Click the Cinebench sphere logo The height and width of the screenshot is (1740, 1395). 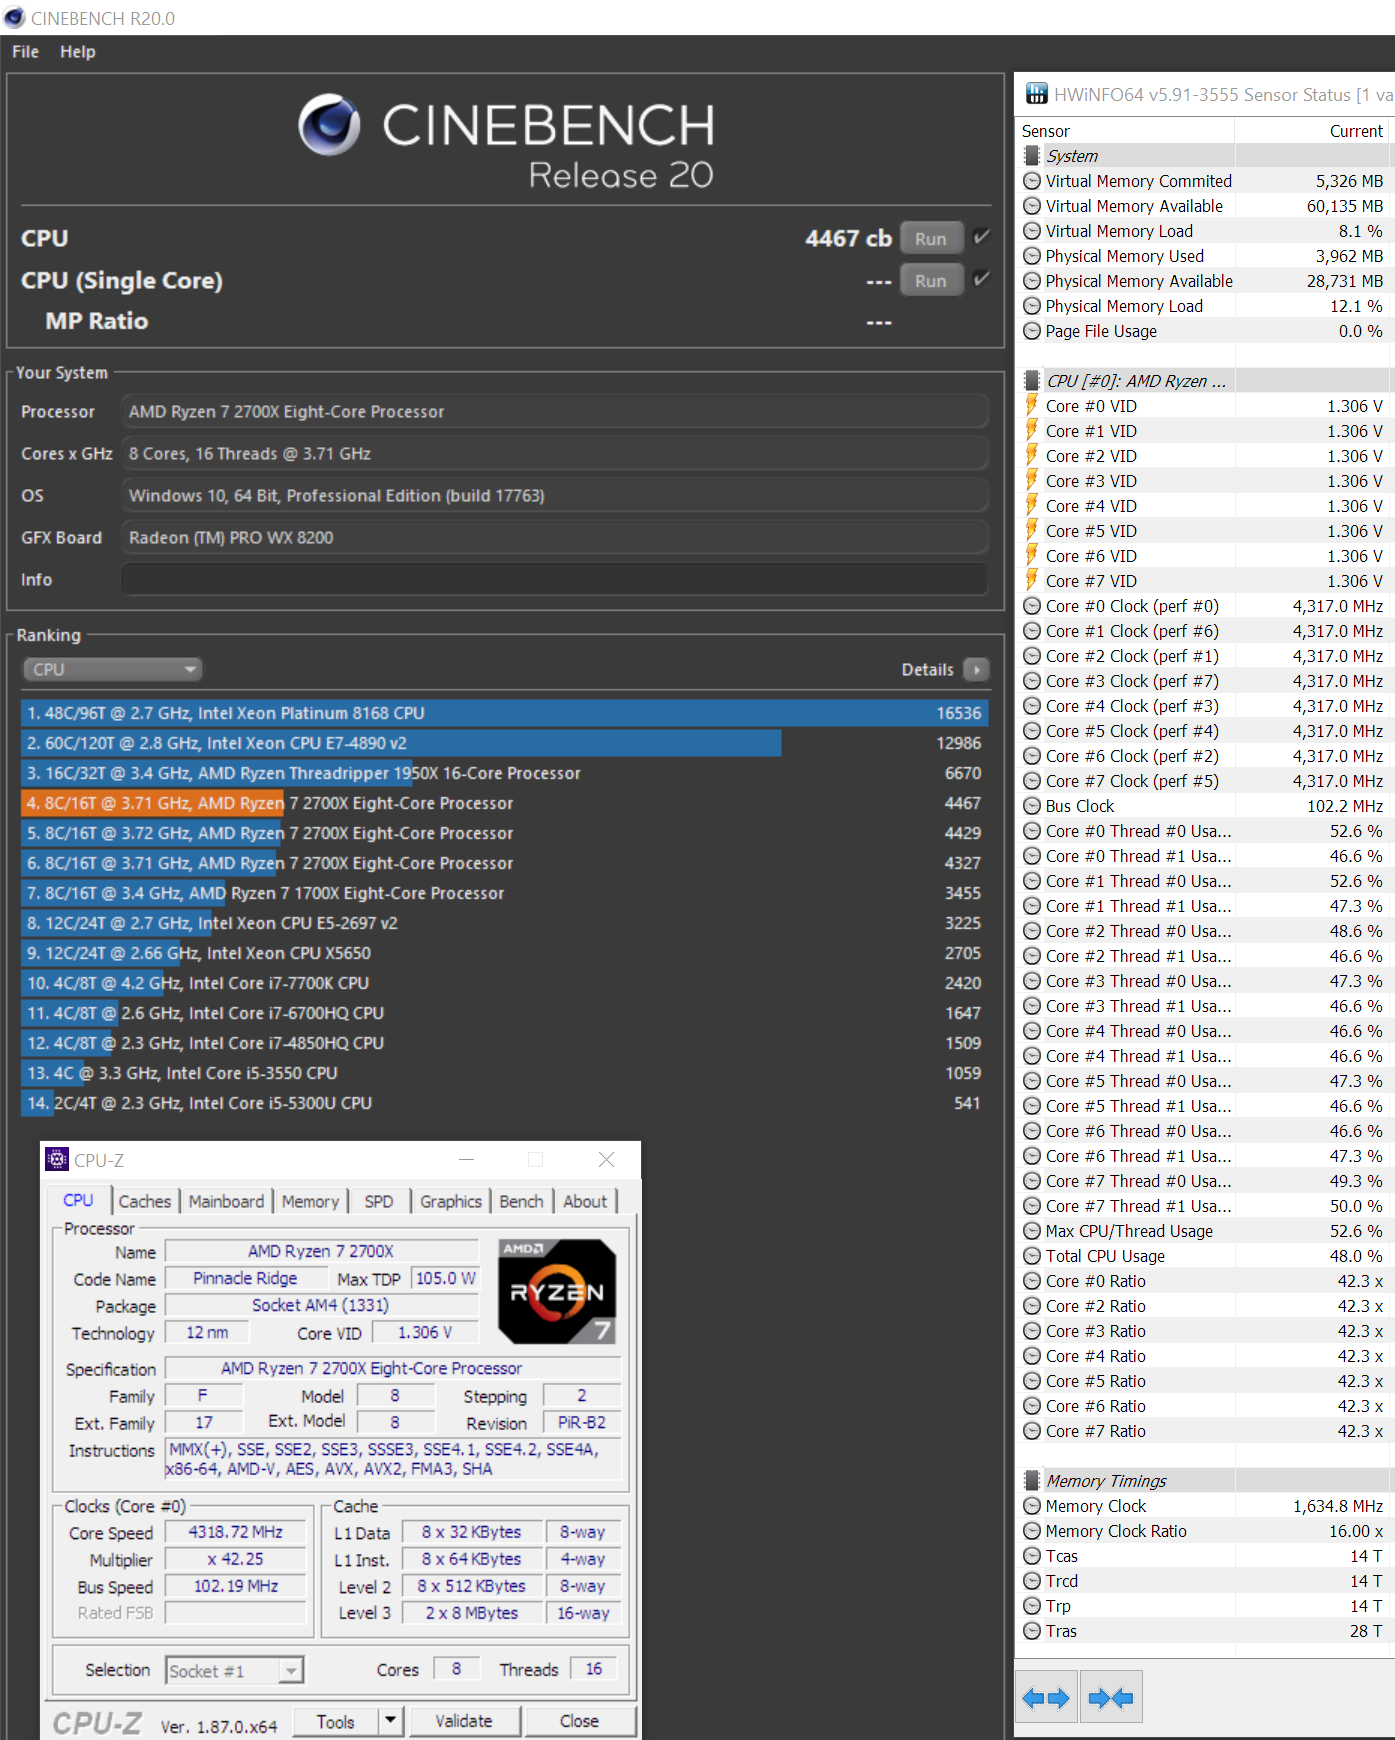(x=329, y=125)
